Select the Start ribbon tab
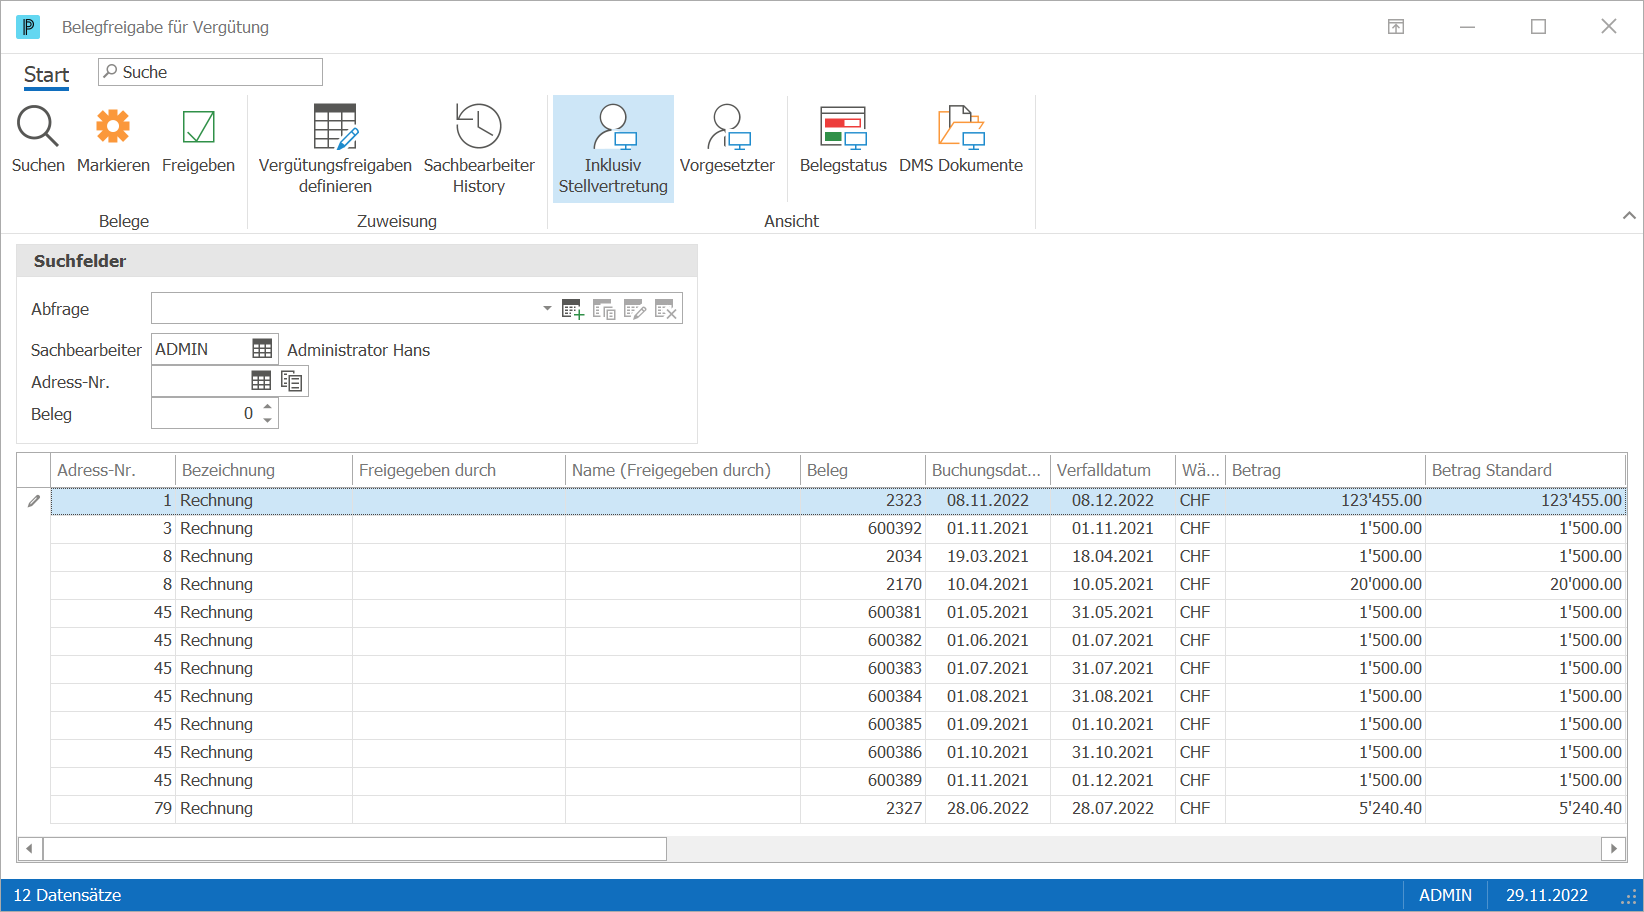The image size is (1644, 912). [x=46, y=75]
